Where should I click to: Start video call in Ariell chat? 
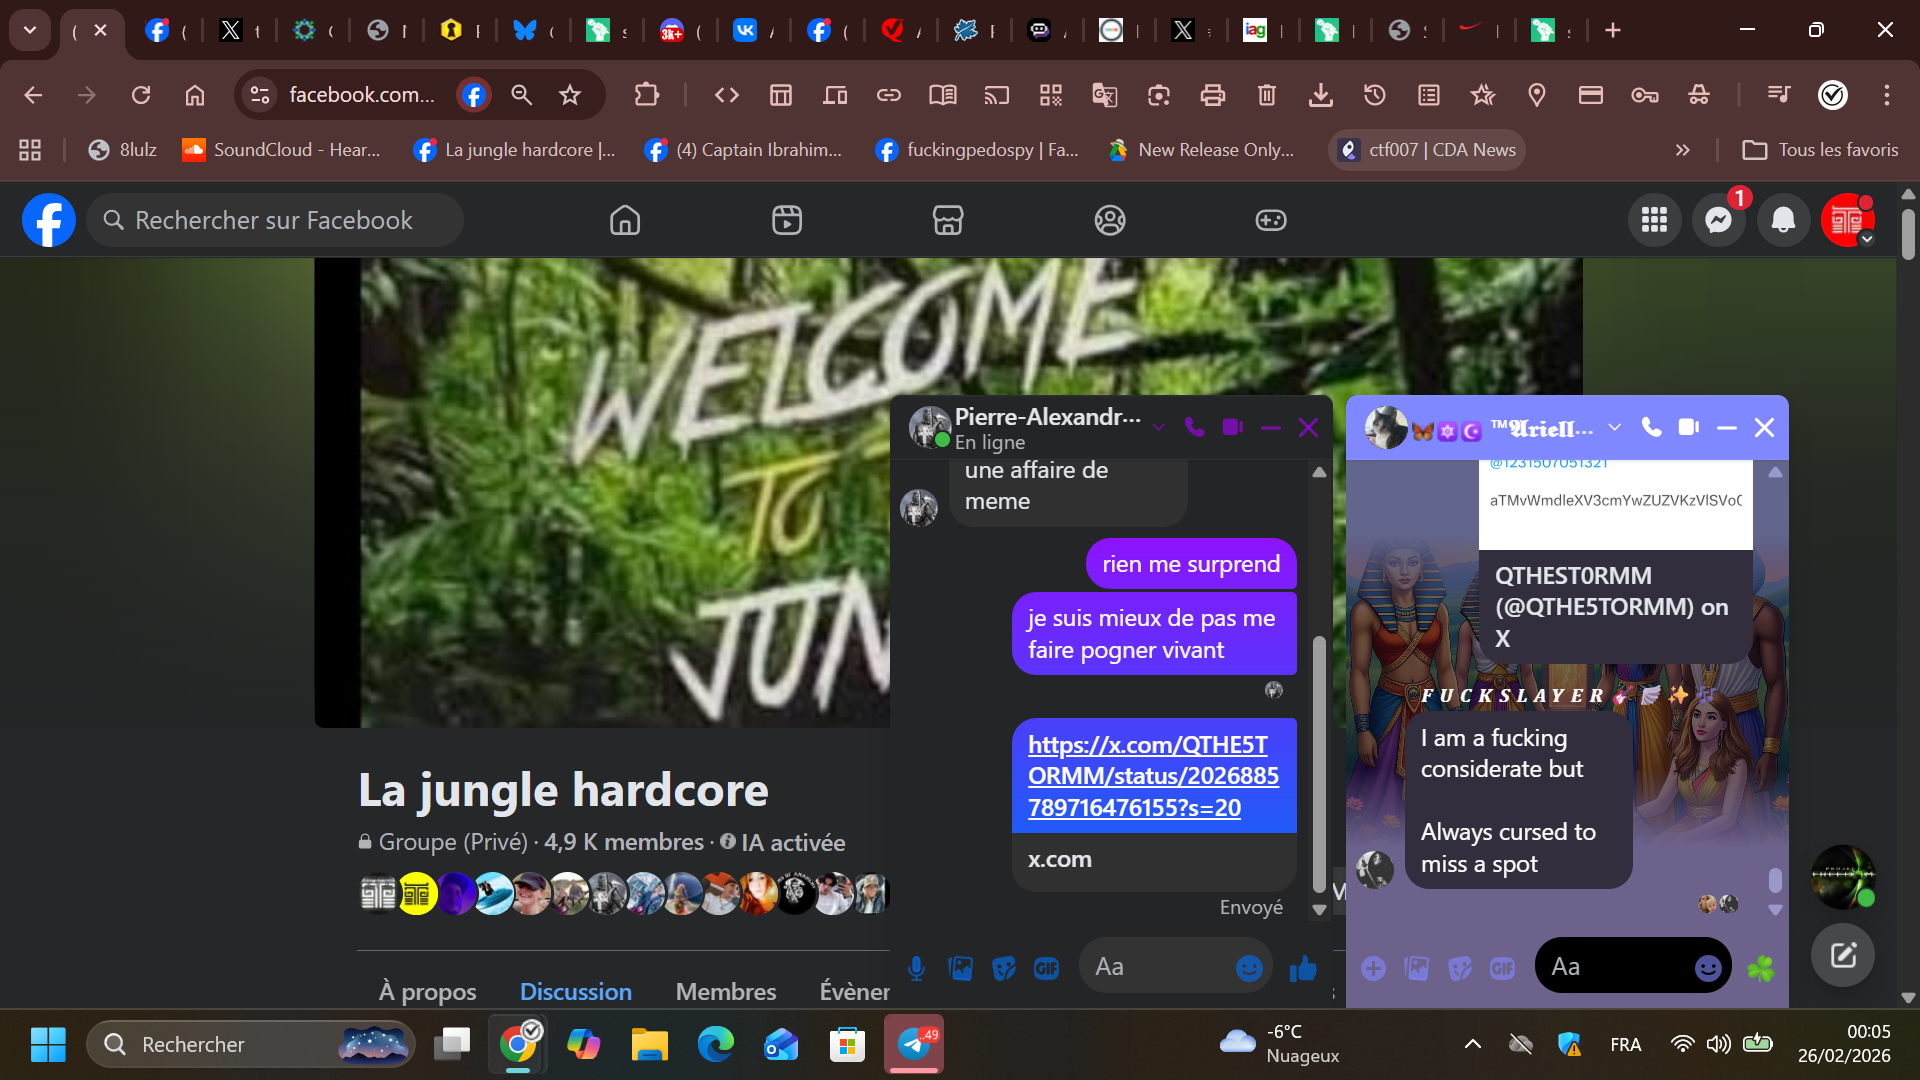point(1689,428)
